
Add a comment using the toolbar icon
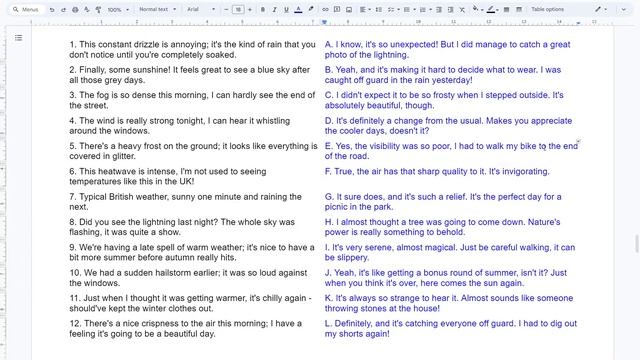pos(337,9)
